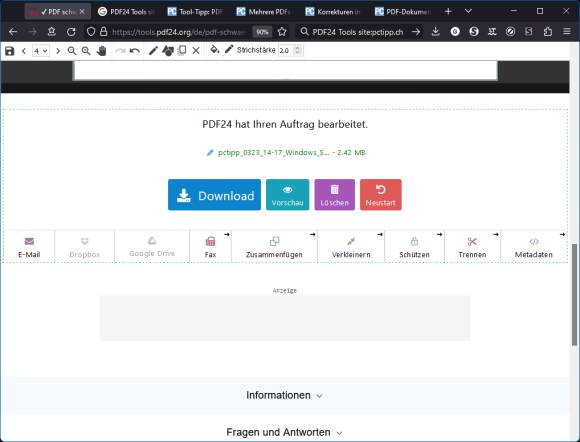580x442 pixels.
Task: Select the fill color bucket icon
Action: coord(215,50)
